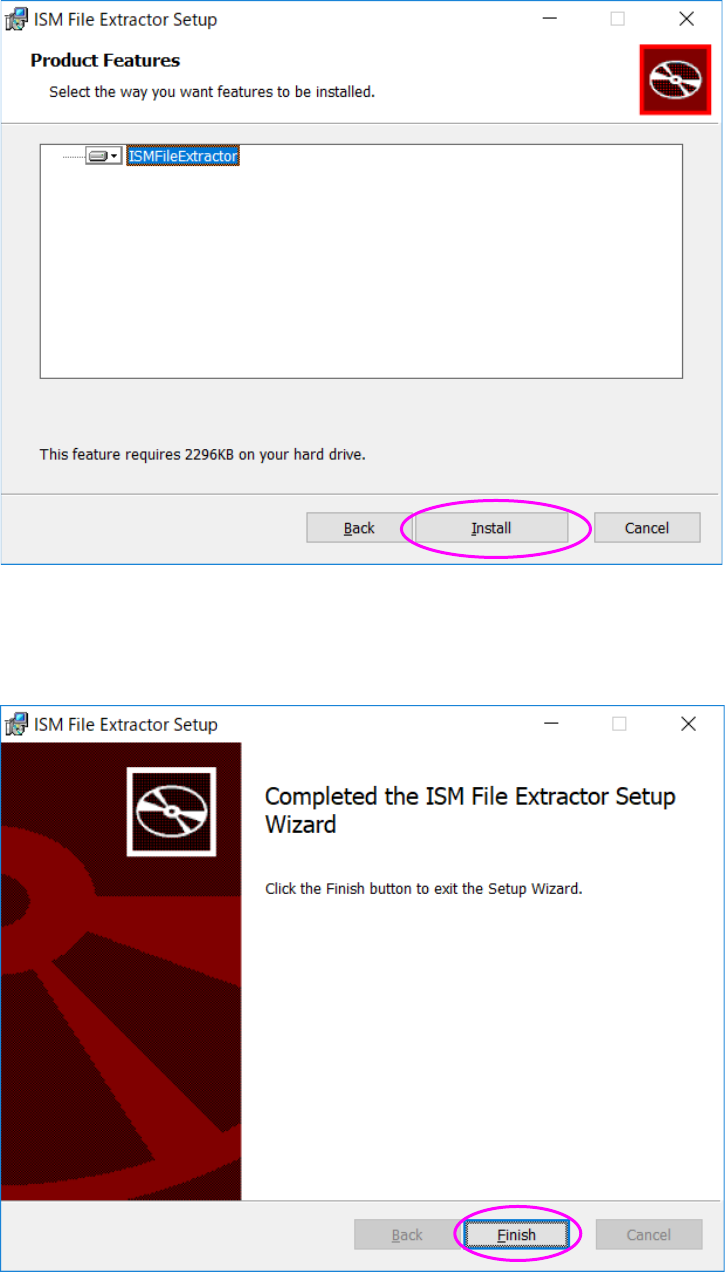
Task: Go Back from the Product Features dialog
Action: 359,528
